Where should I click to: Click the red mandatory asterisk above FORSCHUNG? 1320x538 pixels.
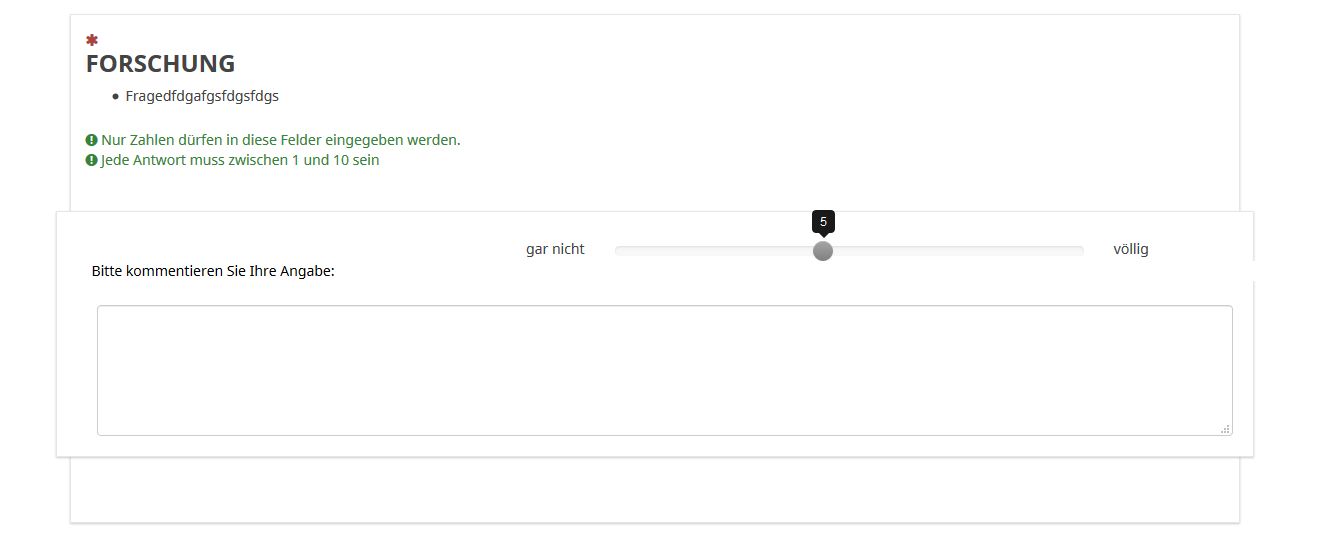click(92, 41)
